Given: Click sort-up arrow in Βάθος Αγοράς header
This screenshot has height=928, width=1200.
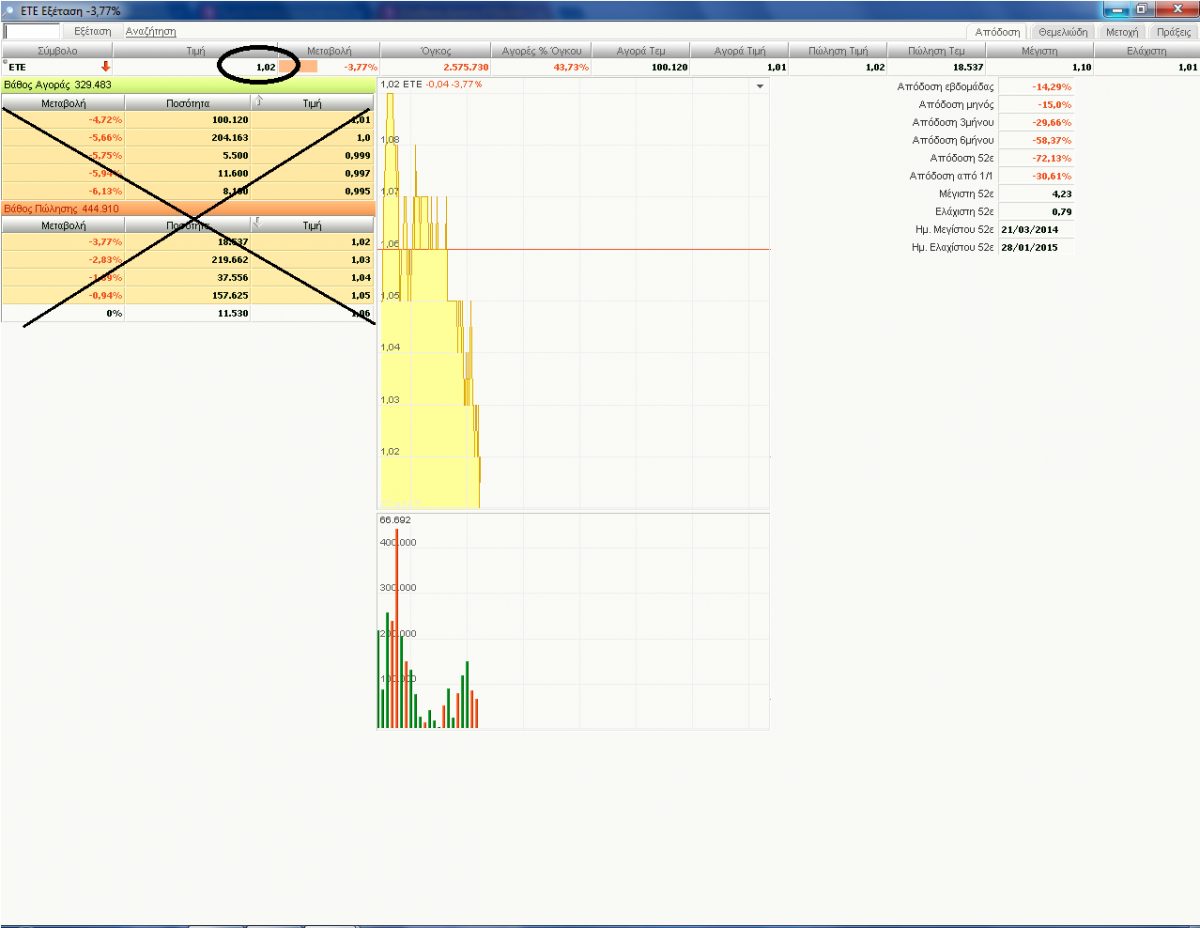Looking at the screenshot, I should tap(259, 101).
